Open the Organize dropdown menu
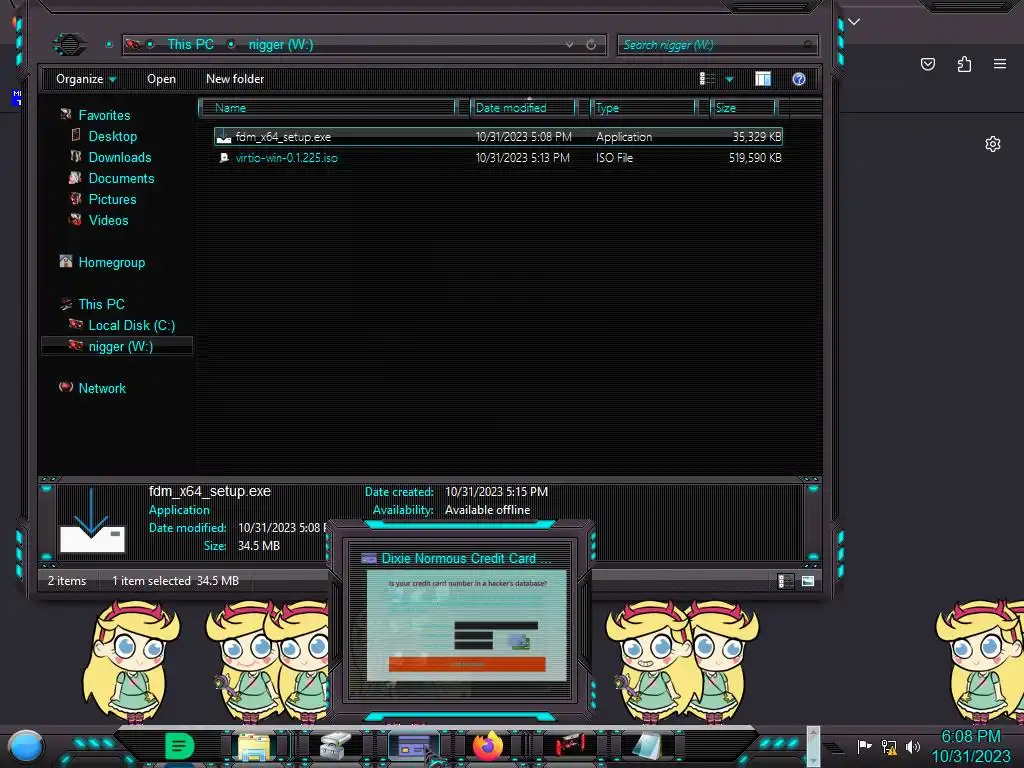This screenshot has height=768, width=1024. (86, 79)
